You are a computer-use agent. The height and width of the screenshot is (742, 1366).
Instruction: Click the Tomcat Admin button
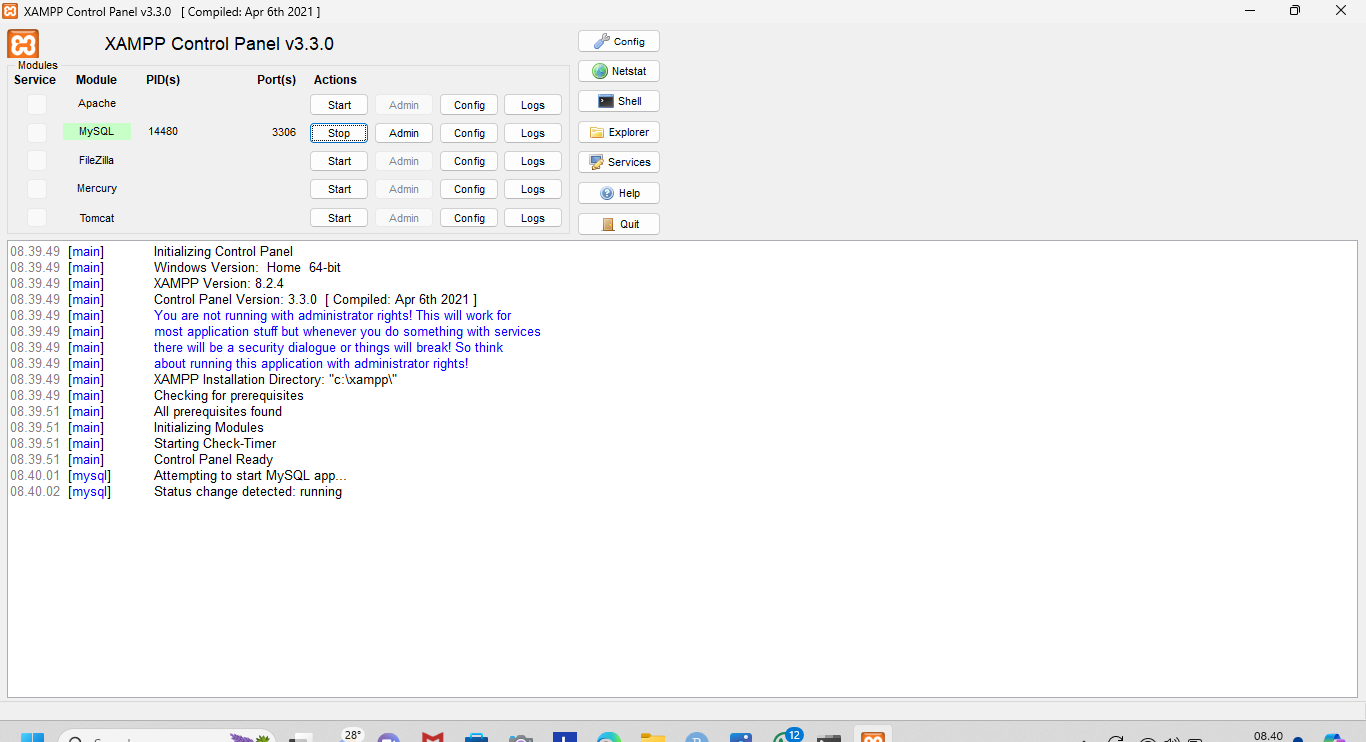(x=404, y=218)
